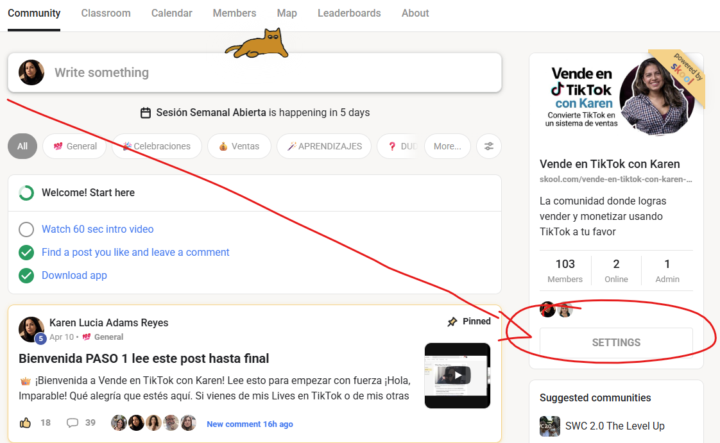Click the first member avatar above SETTINGS
This screenshot has height=443, width=720.
tap(547, 309)
